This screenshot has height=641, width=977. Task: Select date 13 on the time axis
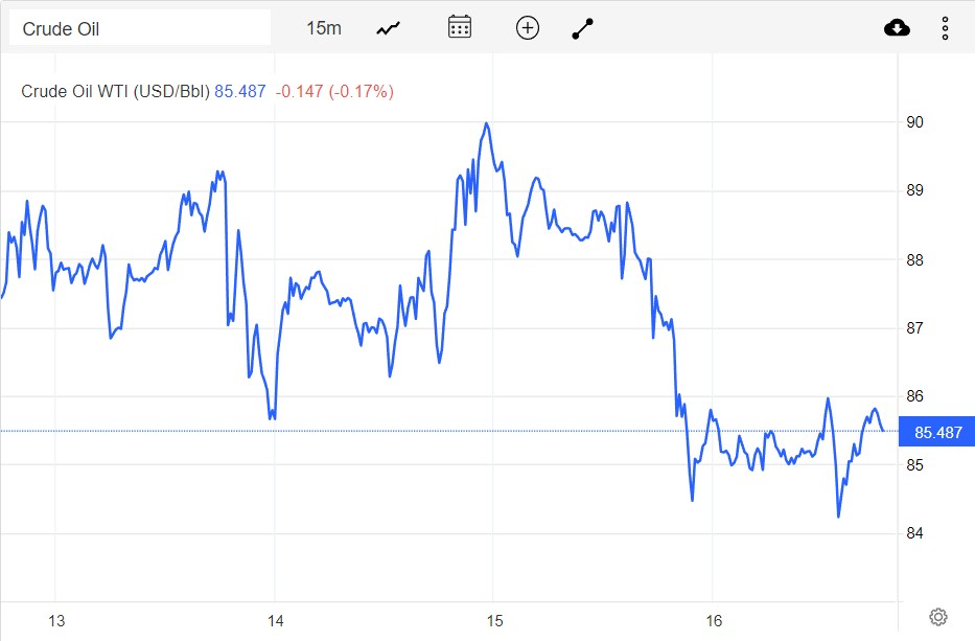click(x=56, y=621)
